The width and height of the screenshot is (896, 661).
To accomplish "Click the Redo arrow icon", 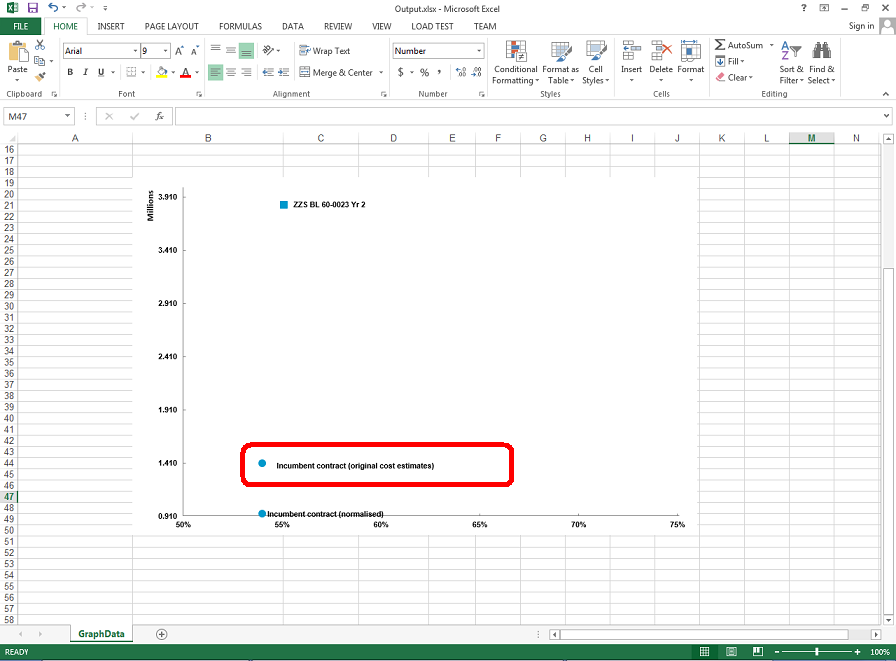I will (81, 8).
